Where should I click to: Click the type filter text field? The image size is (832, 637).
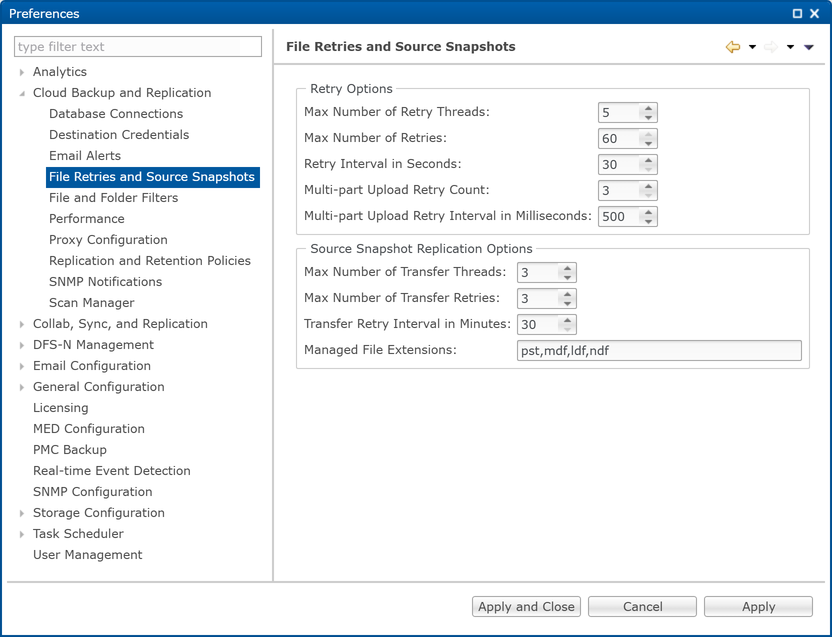tap(137, 47)
